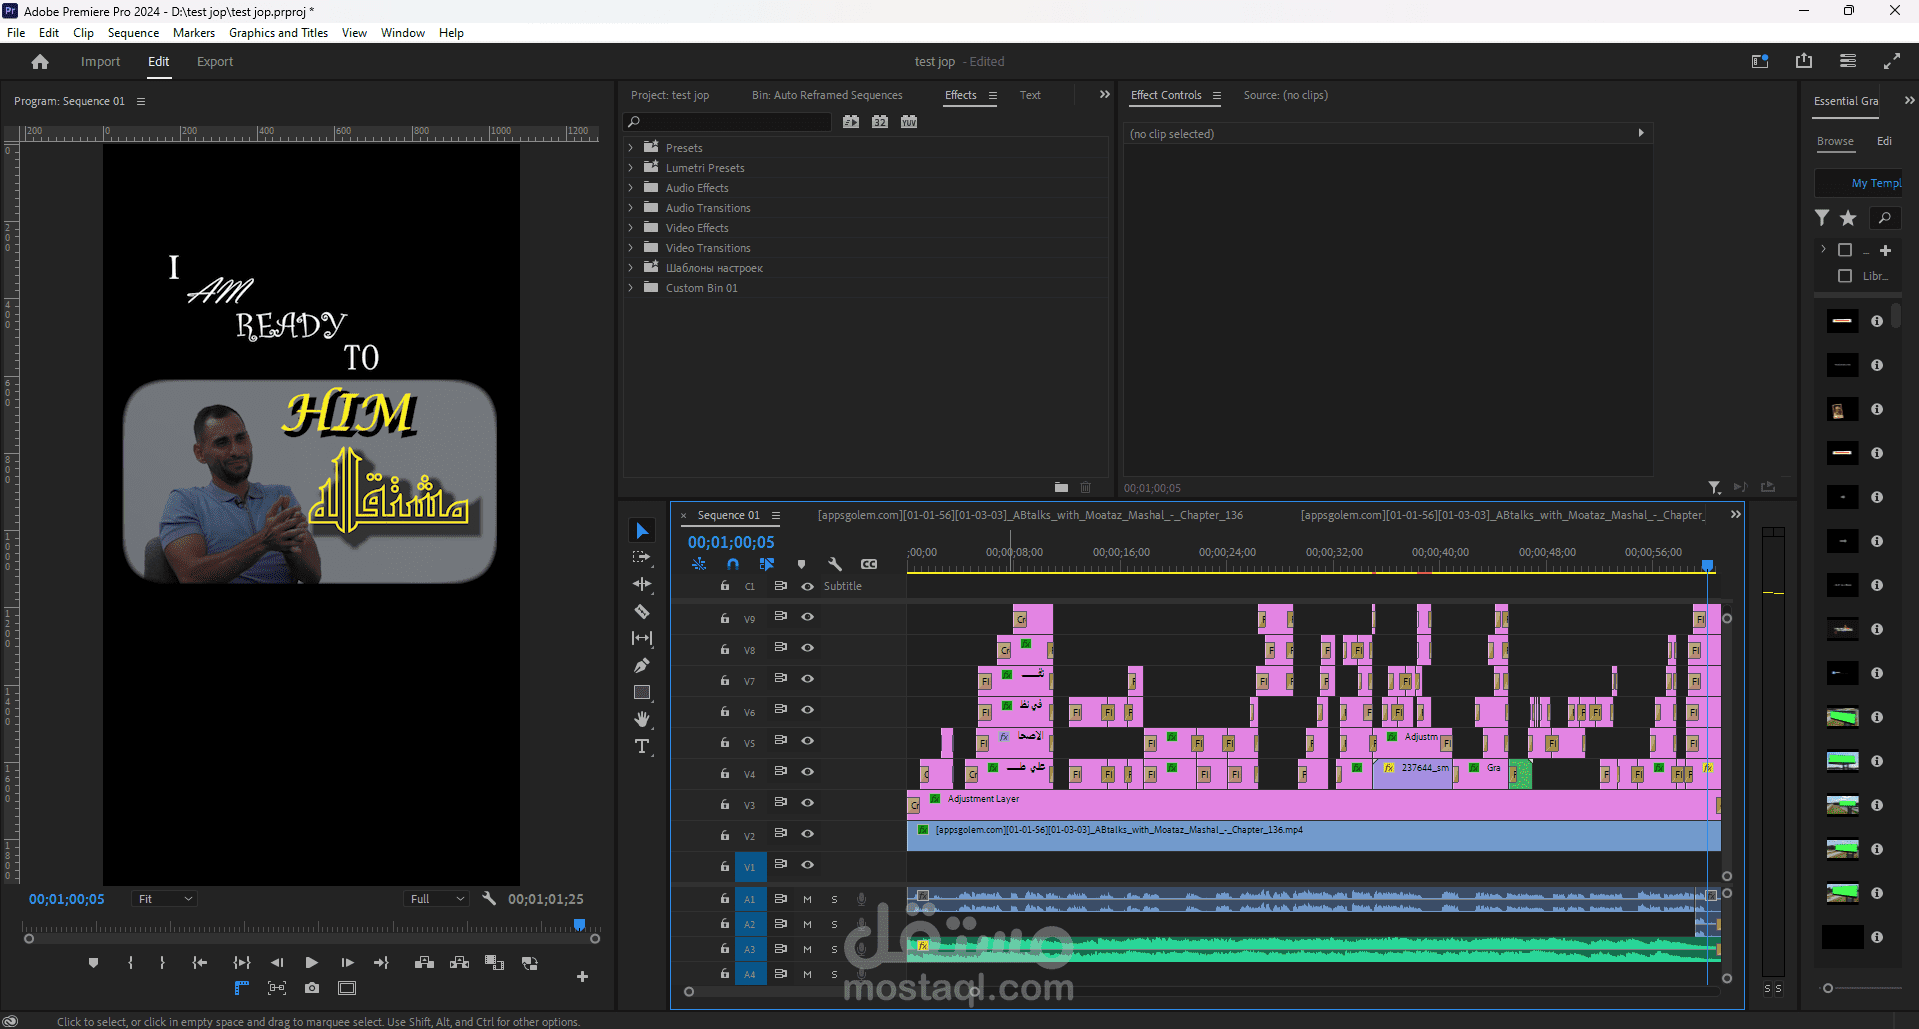Hide track V9 with eye icon

[807, 617]
